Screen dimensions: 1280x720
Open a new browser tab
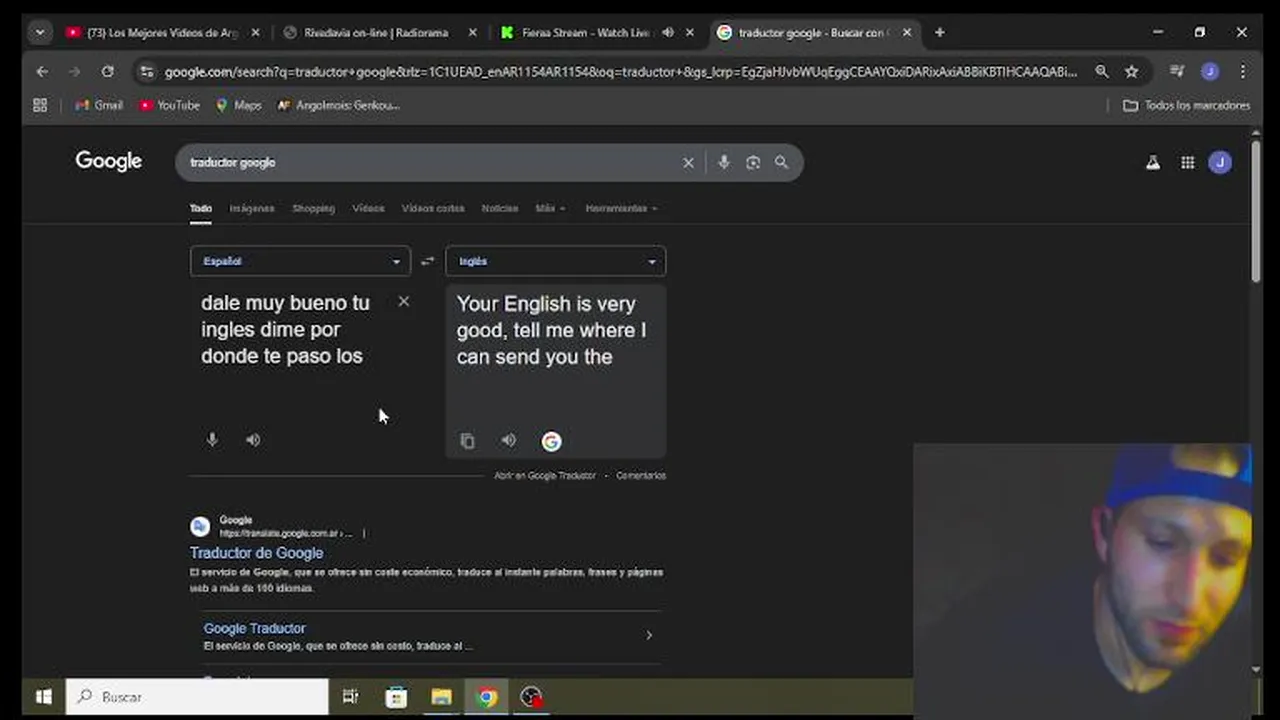coord(939,32)
